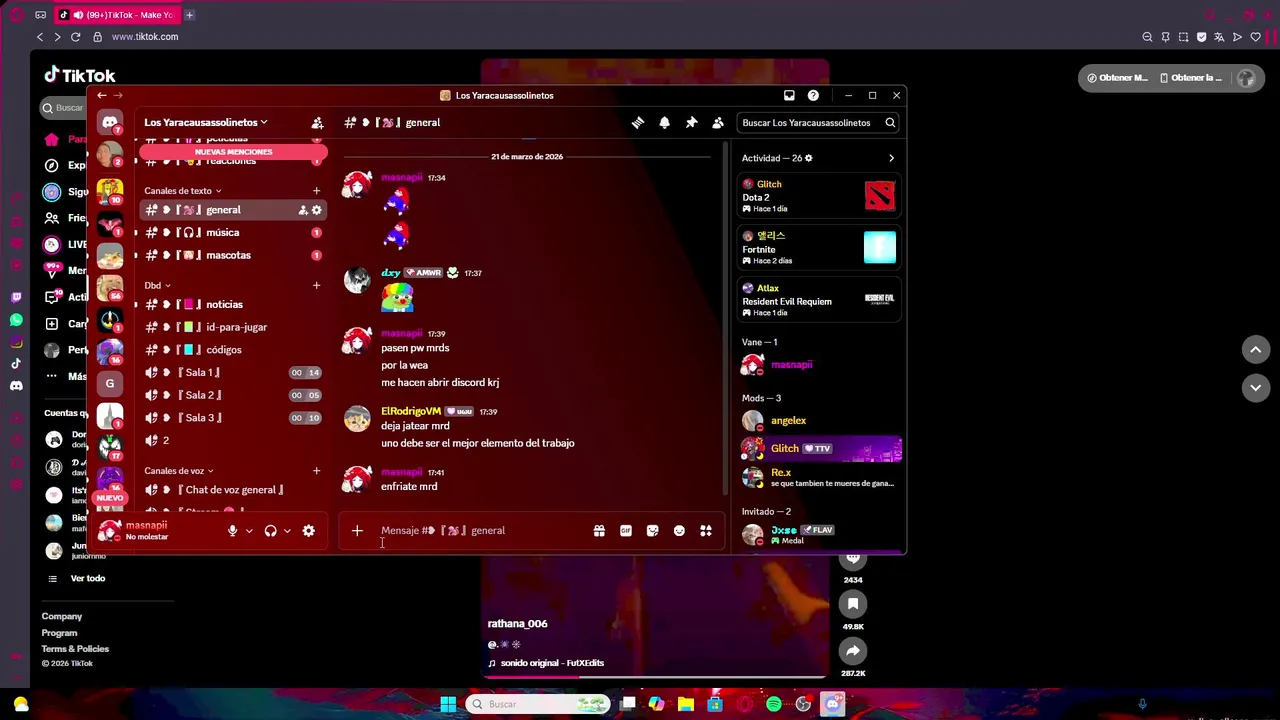This screenshot has width=1280, height=720.
Task: Open the Threads icon in channel header
Action: pos(638,122)
